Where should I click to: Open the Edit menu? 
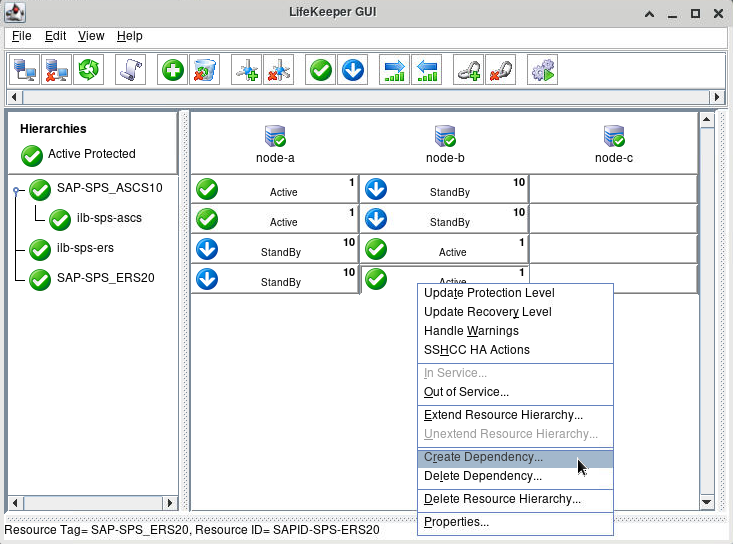55,36
